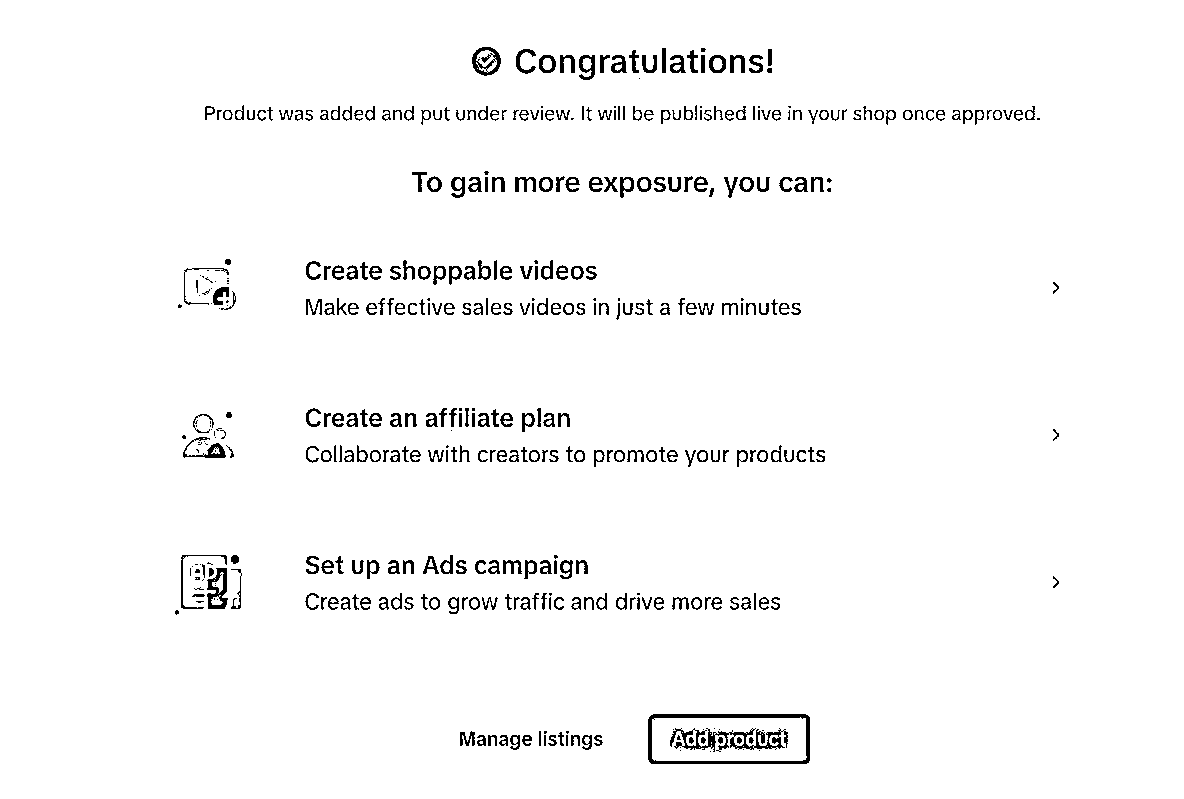The height and width of the screenshot is (799, 1184).
Task: Click the Congratulations! heading
Action: point(644,62)
